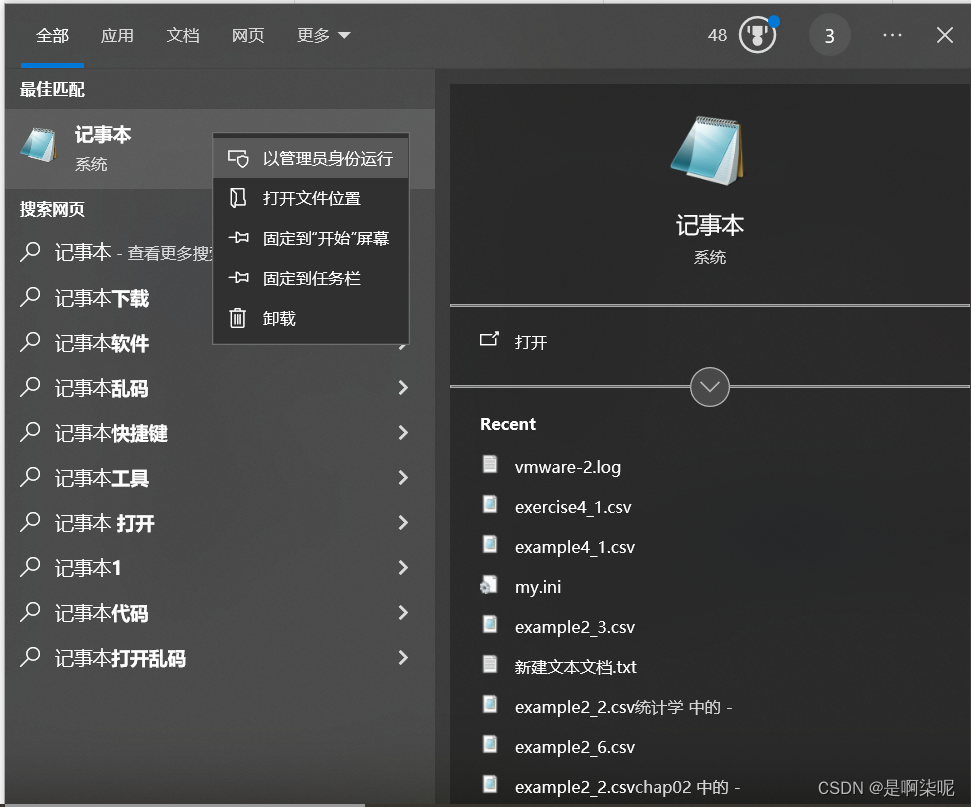Expand arrow for 记事本代码 suggestion
Viewport: 971px width, 807px height.
pos(403,613)
